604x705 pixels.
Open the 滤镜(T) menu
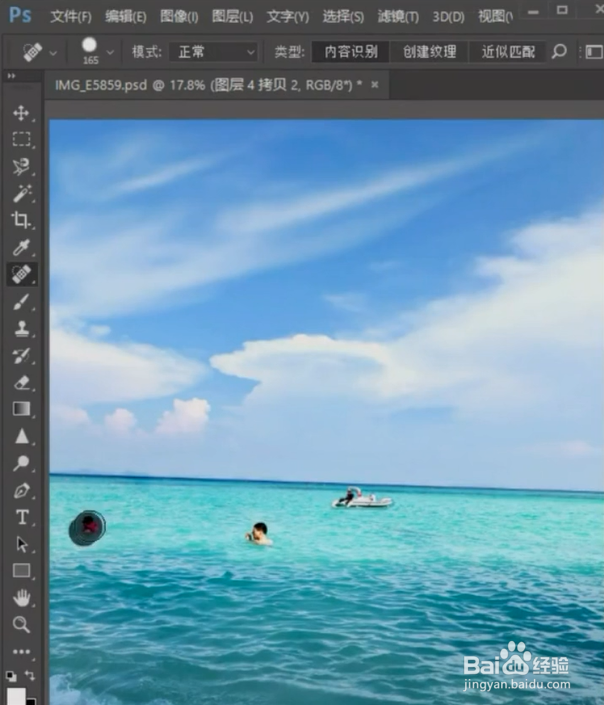[398, 17]
